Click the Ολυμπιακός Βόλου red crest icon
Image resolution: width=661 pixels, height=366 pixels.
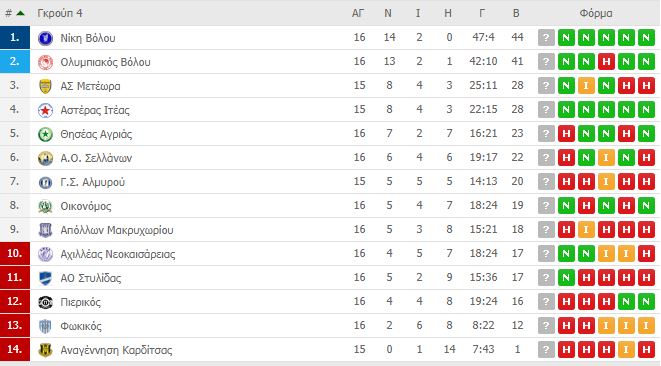pyautogui.click(x=45, y=62)
